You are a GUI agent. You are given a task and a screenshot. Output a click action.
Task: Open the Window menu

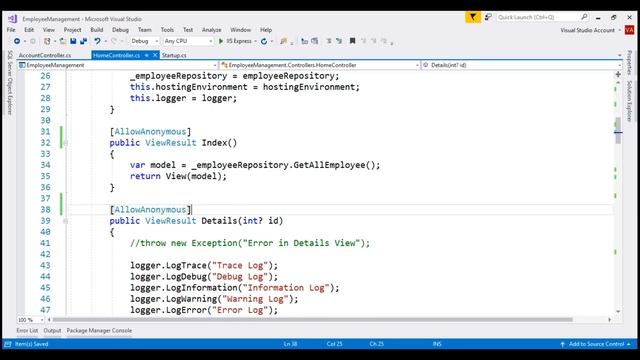point(240,30)
